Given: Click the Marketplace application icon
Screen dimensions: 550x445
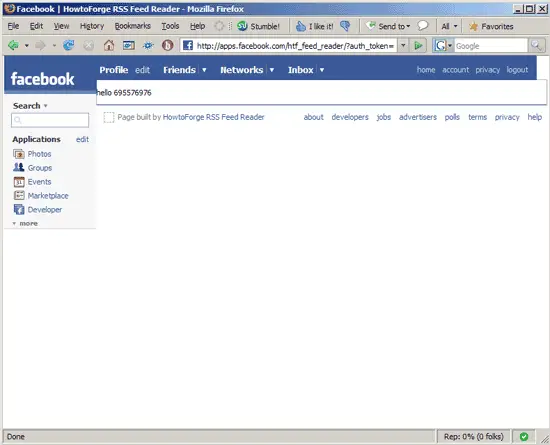Looking at the screenshot, I should [19, 195].
